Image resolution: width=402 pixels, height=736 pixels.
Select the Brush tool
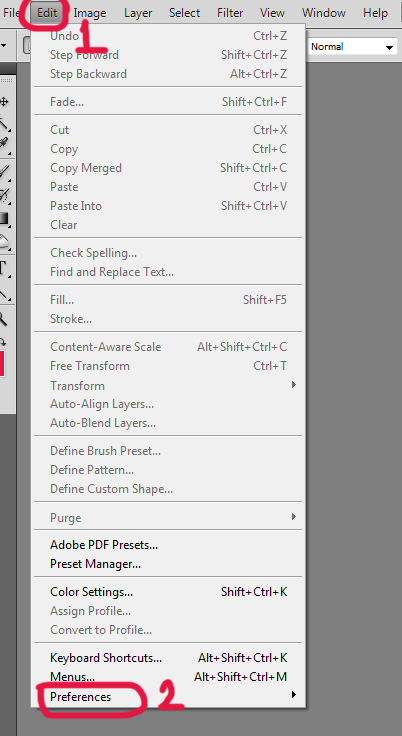click(5, 171)
